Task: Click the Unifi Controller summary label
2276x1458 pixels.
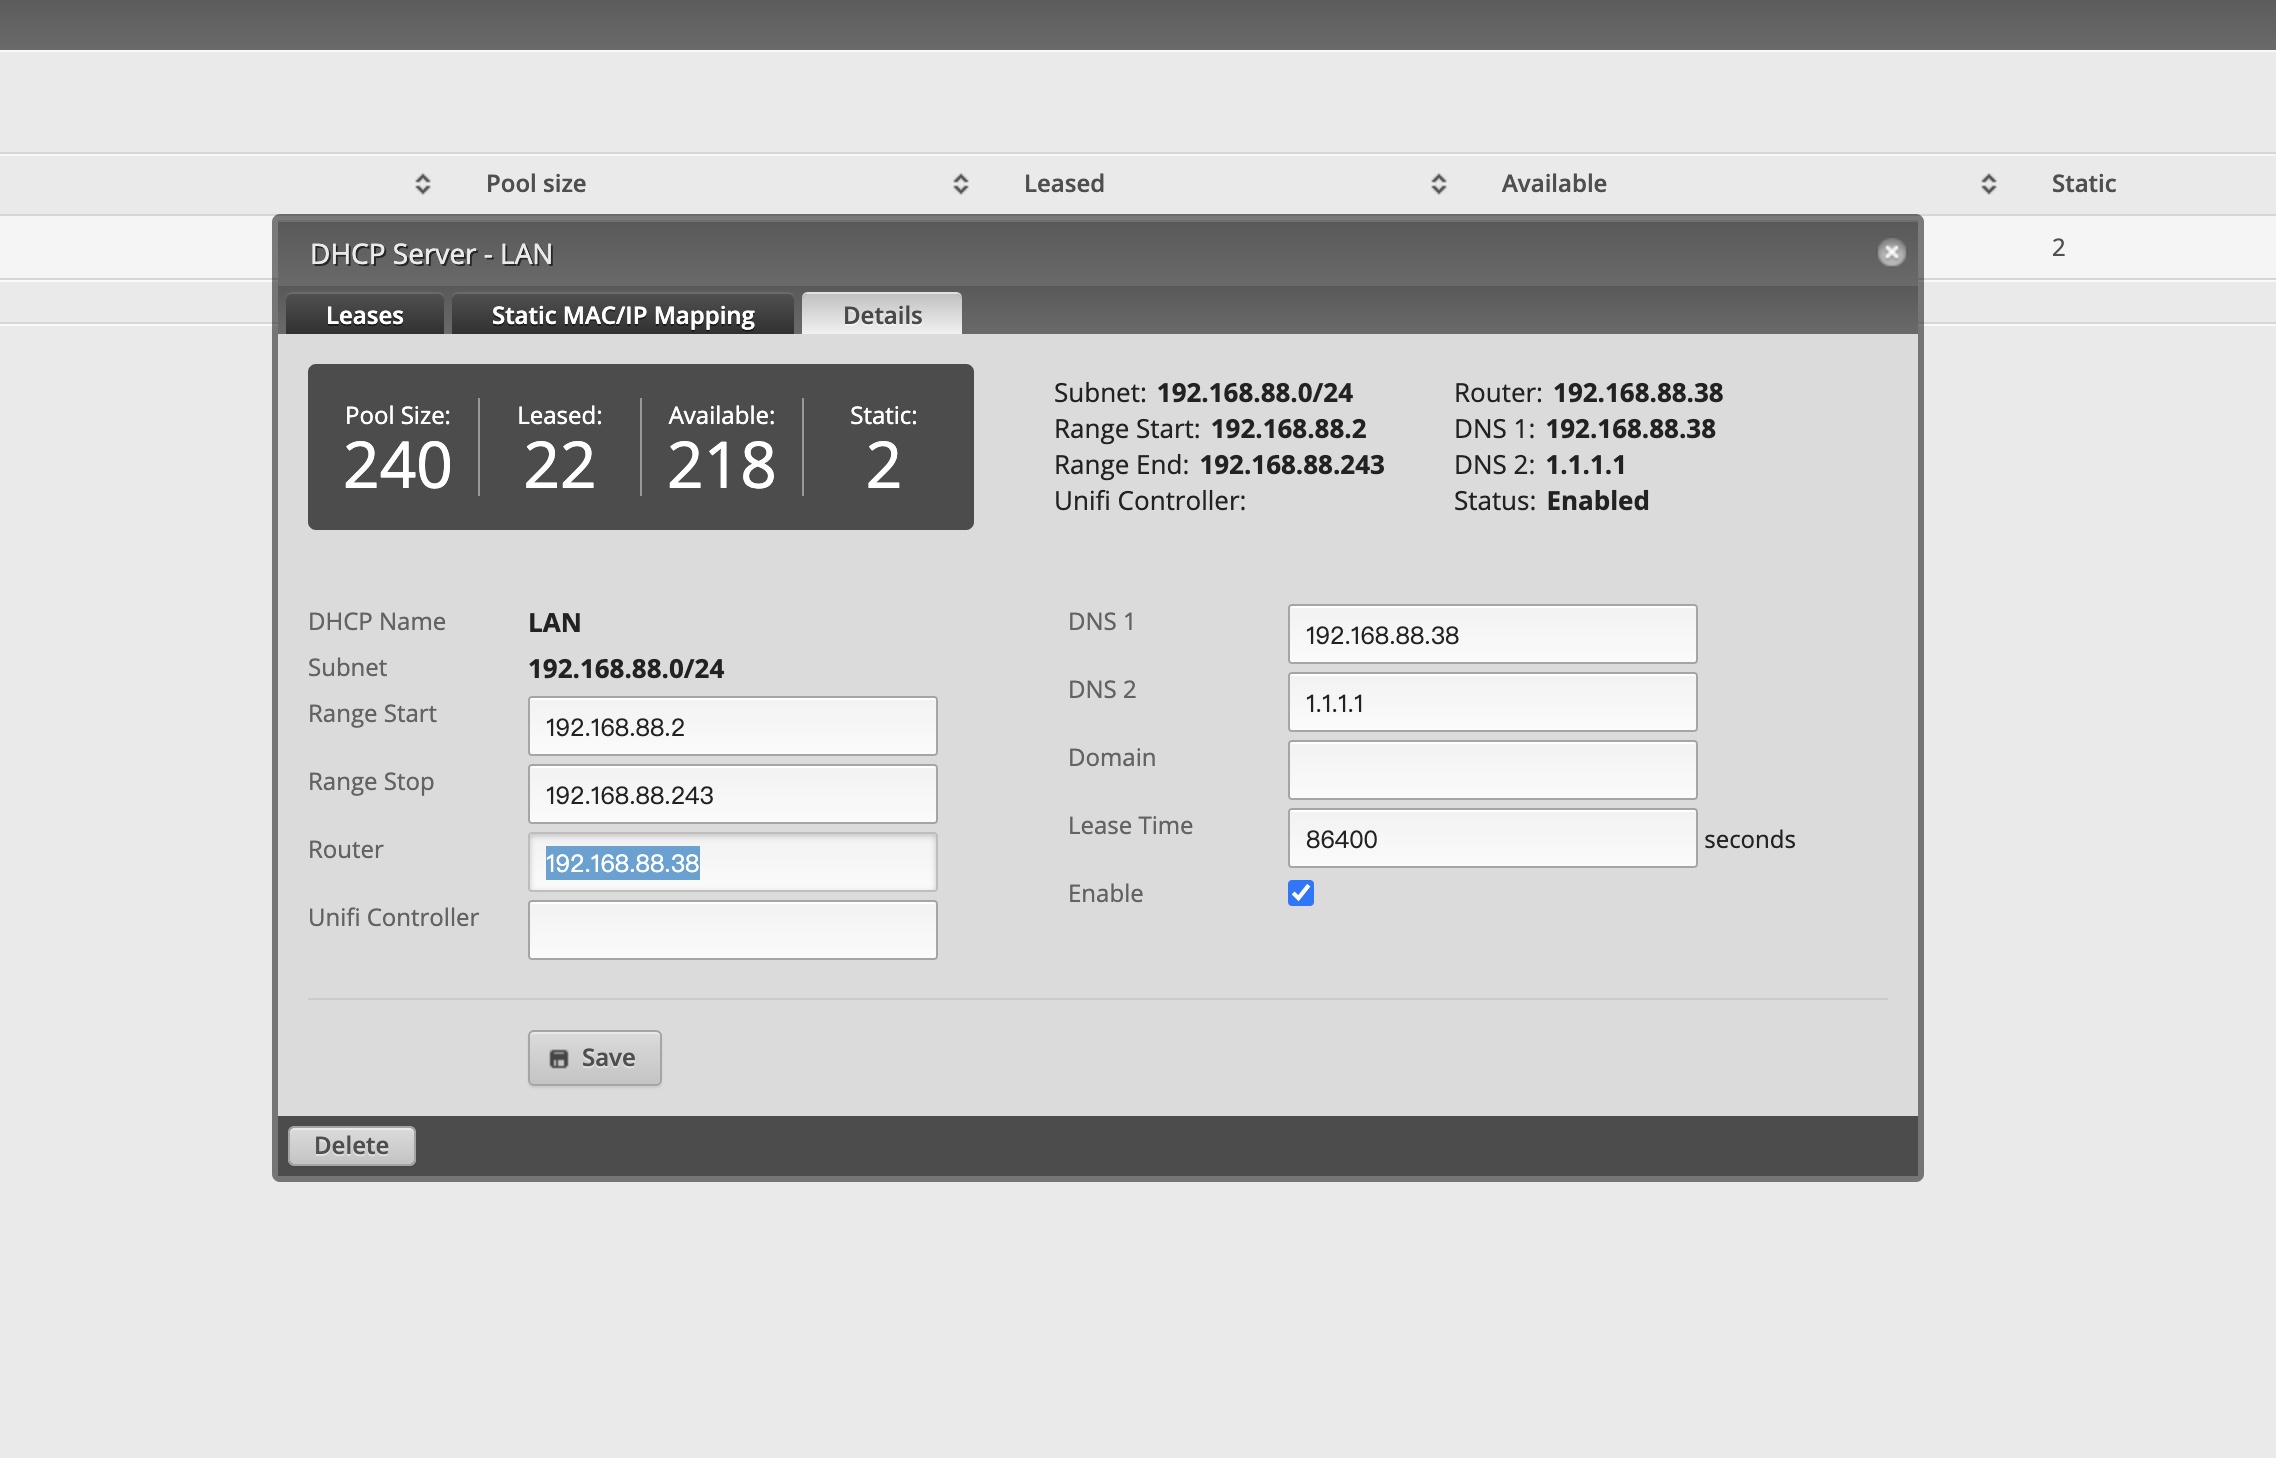Action: (x=1150, y=501)
